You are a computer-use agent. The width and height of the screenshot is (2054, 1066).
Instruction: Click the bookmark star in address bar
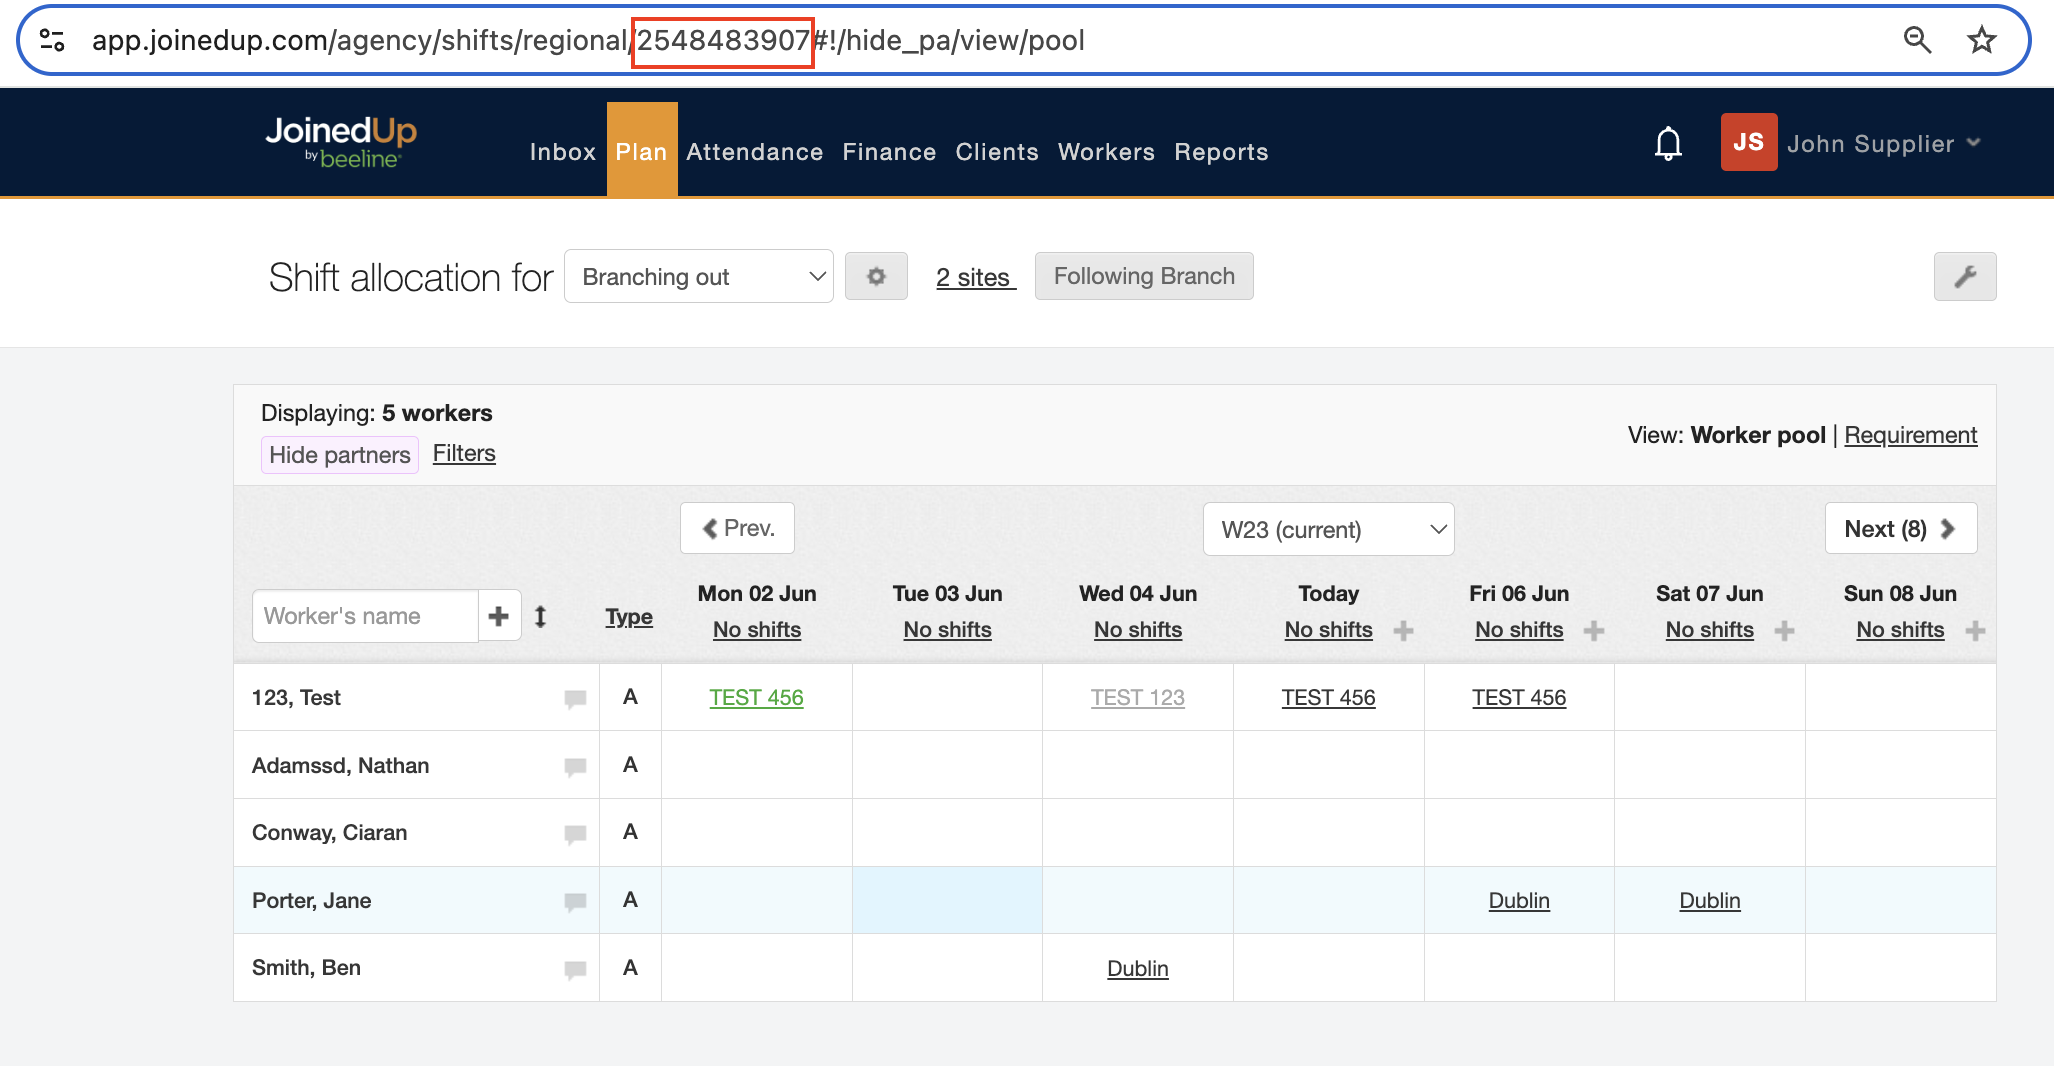(x=1980, y=40)
